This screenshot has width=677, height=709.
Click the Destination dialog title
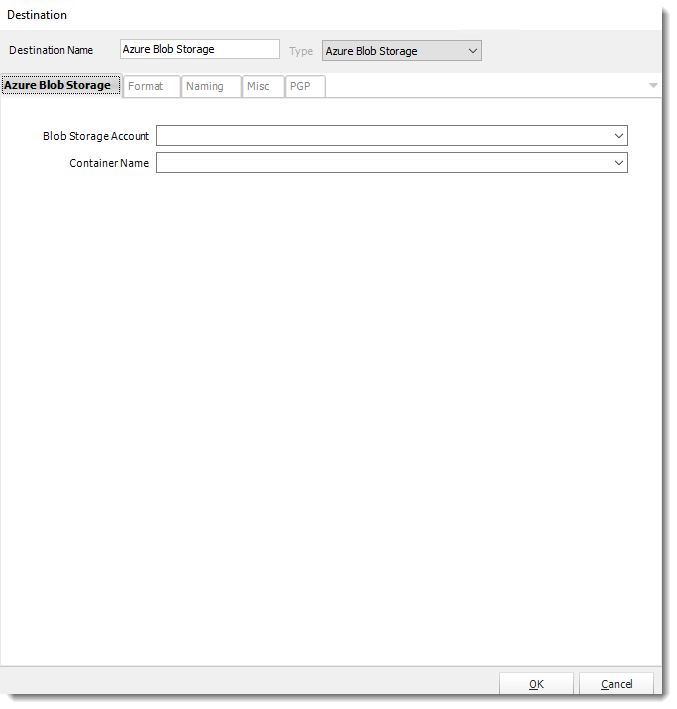[37, 15]
